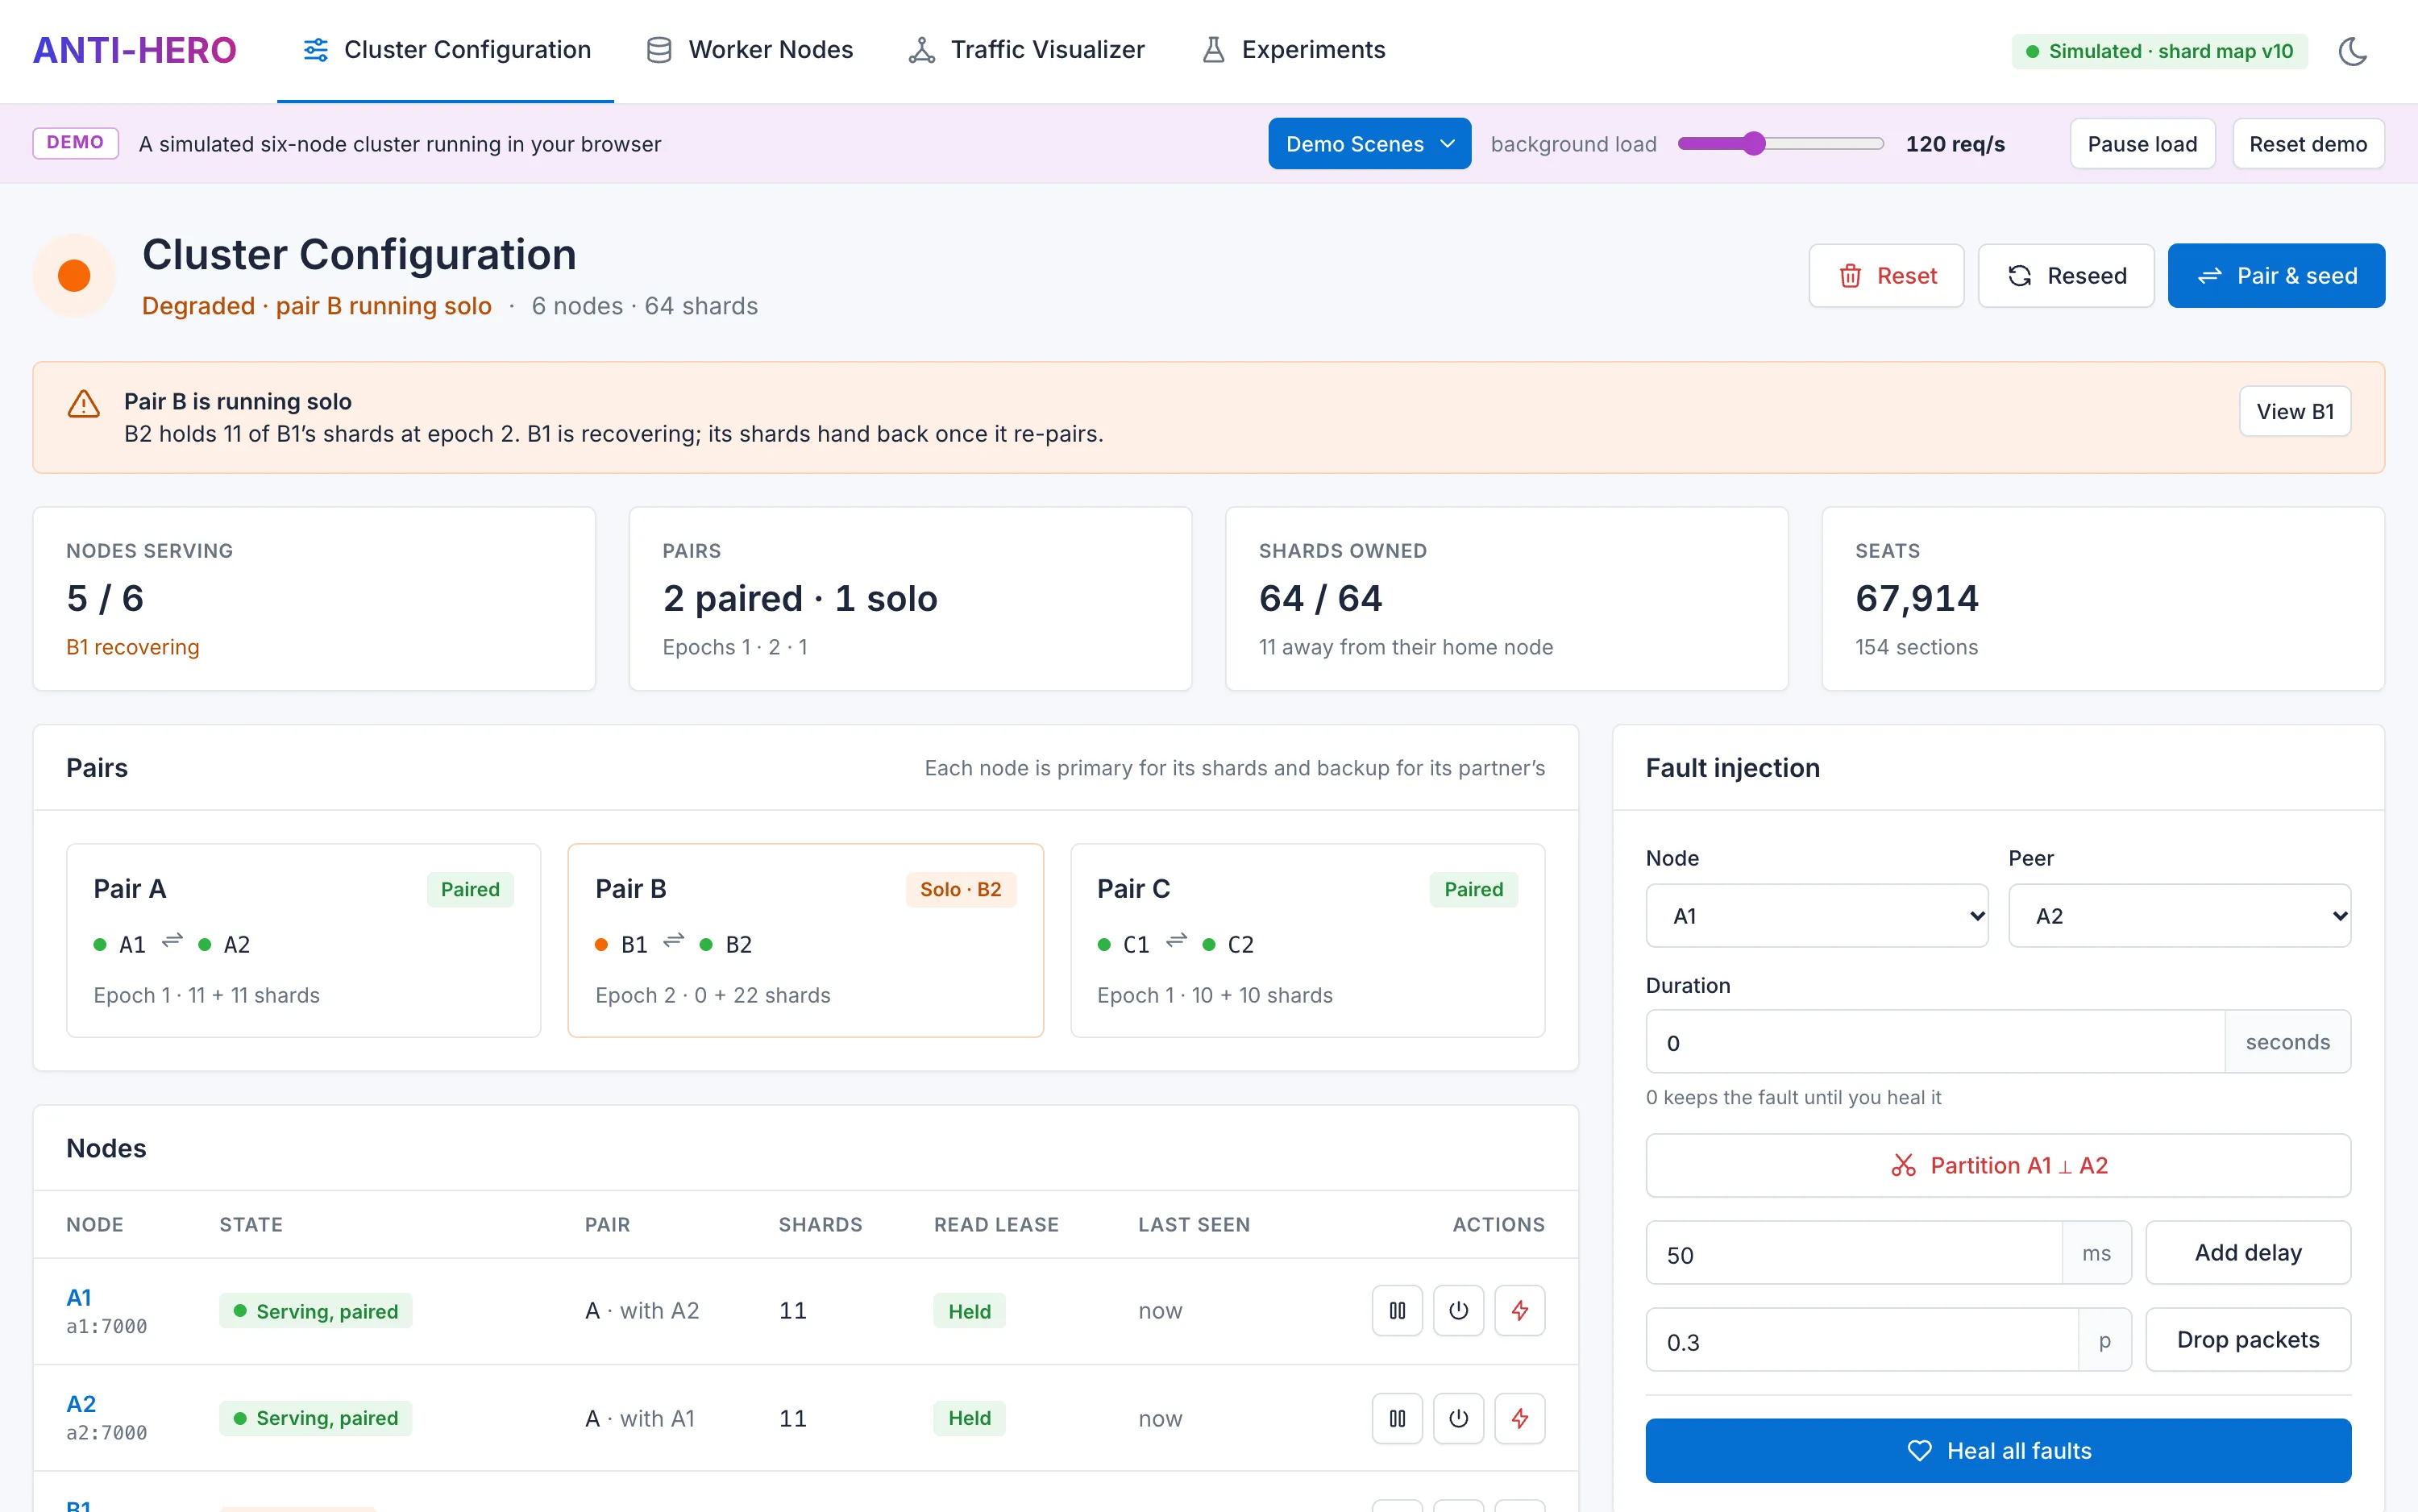
Task: Toggle dark mode moon icon
Action: coord(2352,51)
